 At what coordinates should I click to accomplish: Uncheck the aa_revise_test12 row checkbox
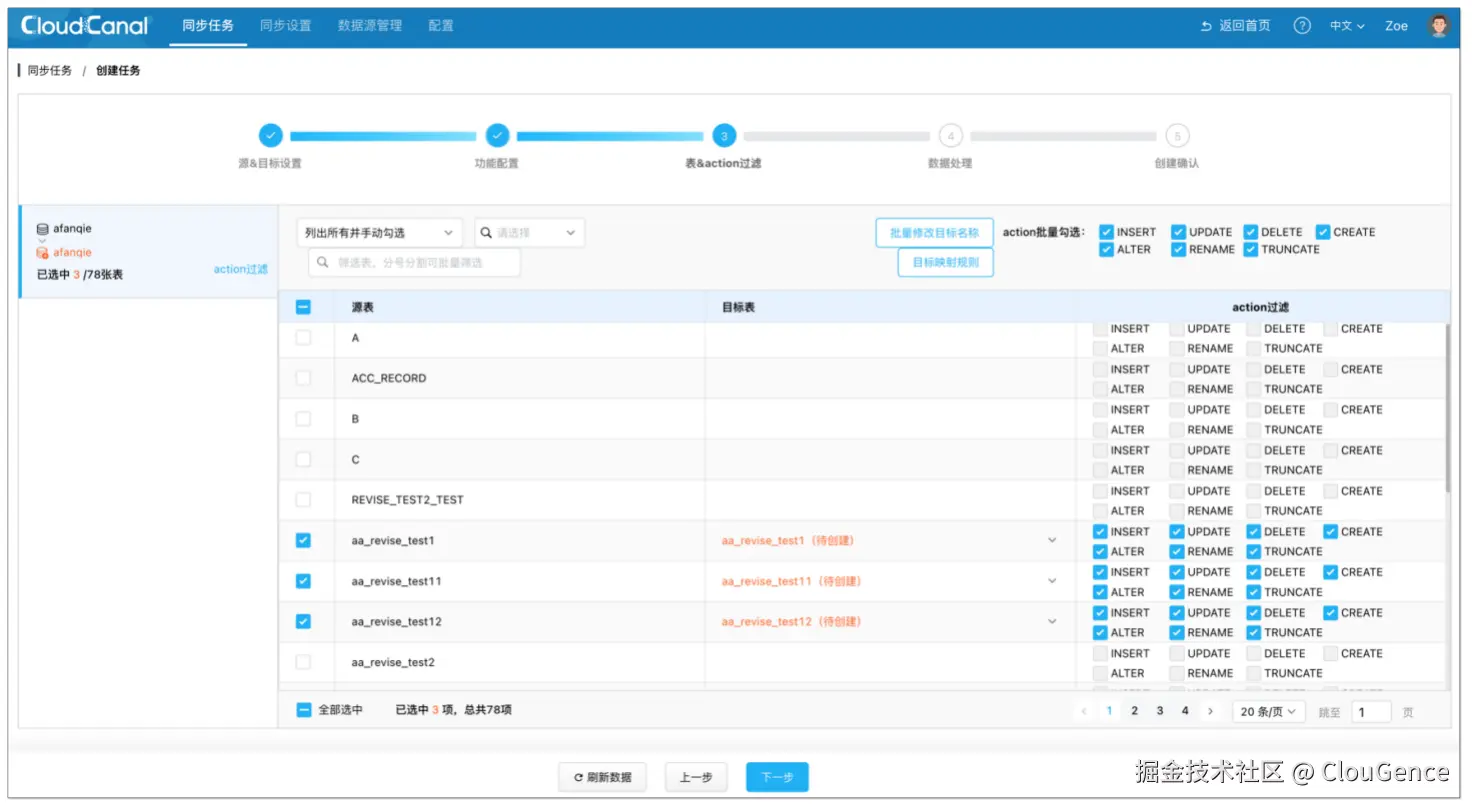303,621
